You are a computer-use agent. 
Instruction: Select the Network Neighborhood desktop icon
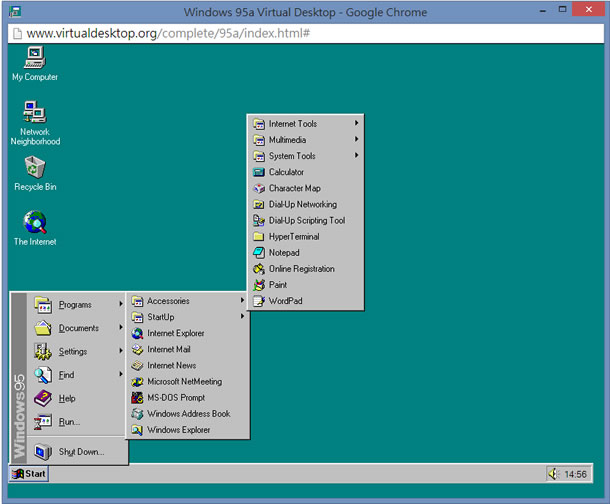(x=35, y=123)
